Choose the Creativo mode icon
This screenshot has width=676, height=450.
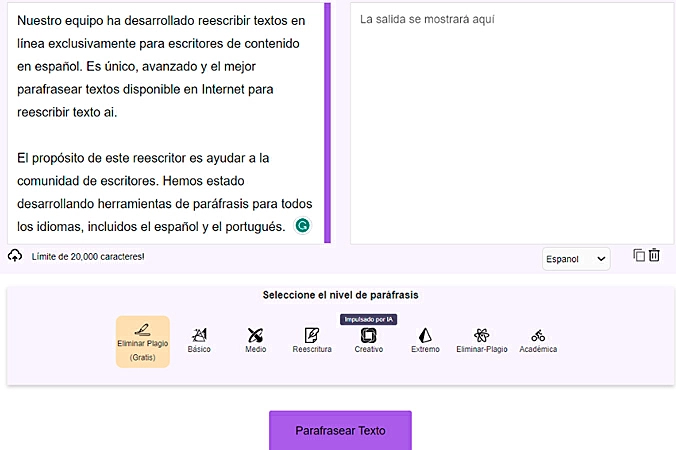[x=368, y=336]
